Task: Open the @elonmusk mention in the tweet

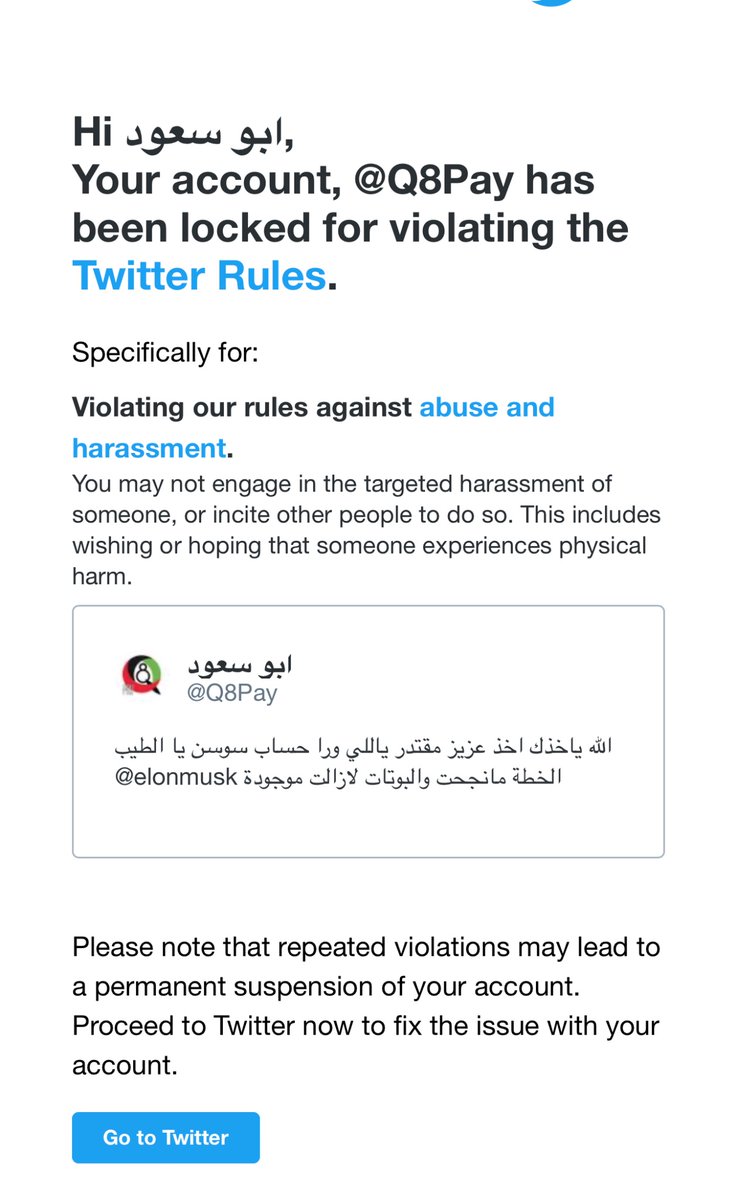Action: point(177,777)
